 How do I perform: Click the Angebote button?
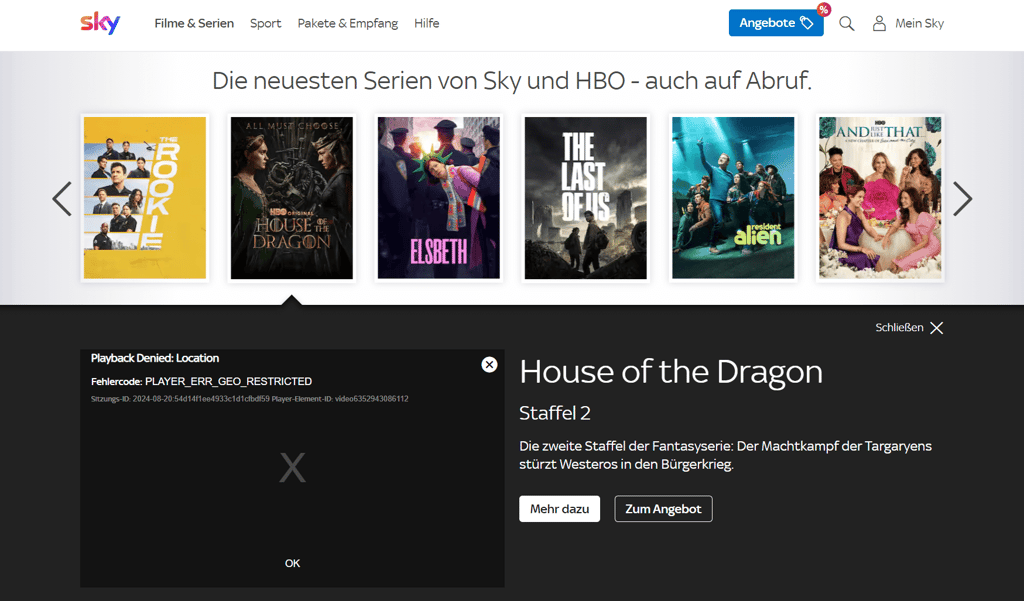(776, 23)
